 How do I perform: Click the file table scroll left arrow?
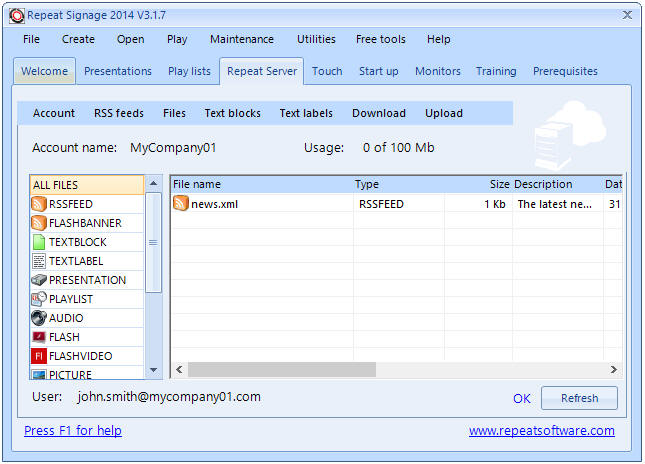(179, 369)
